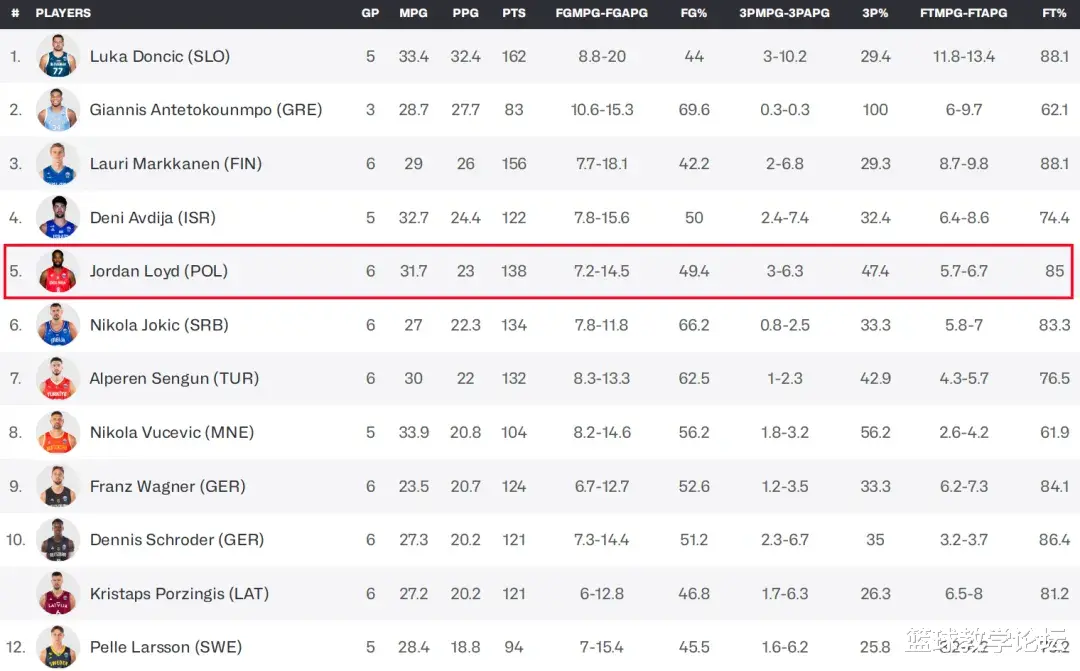The height and width of the screenshot is (671, 1080).
Task: Open Franz Wagner (GER) player link
Action: 167,486
